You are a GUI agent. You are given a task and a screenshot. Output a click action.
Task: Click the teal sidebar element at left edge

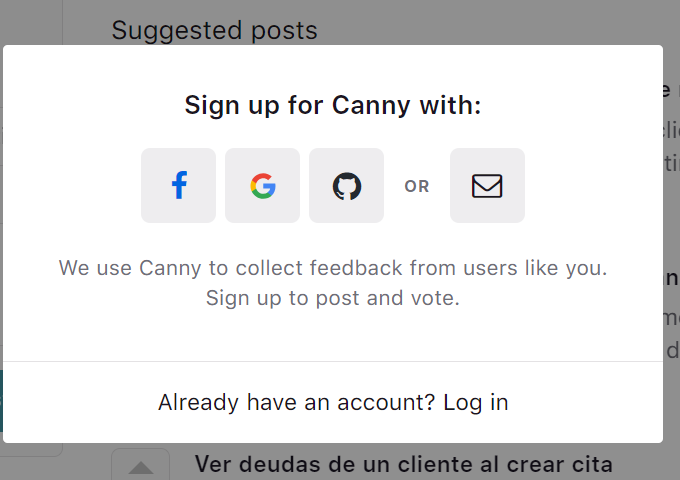point(1,401)
